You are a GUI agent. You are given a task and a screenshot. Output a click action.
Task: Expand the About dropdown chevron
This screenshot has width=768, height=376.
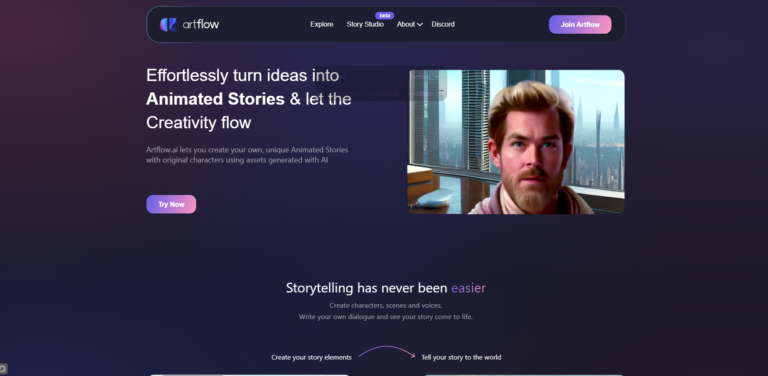point(420,25)
